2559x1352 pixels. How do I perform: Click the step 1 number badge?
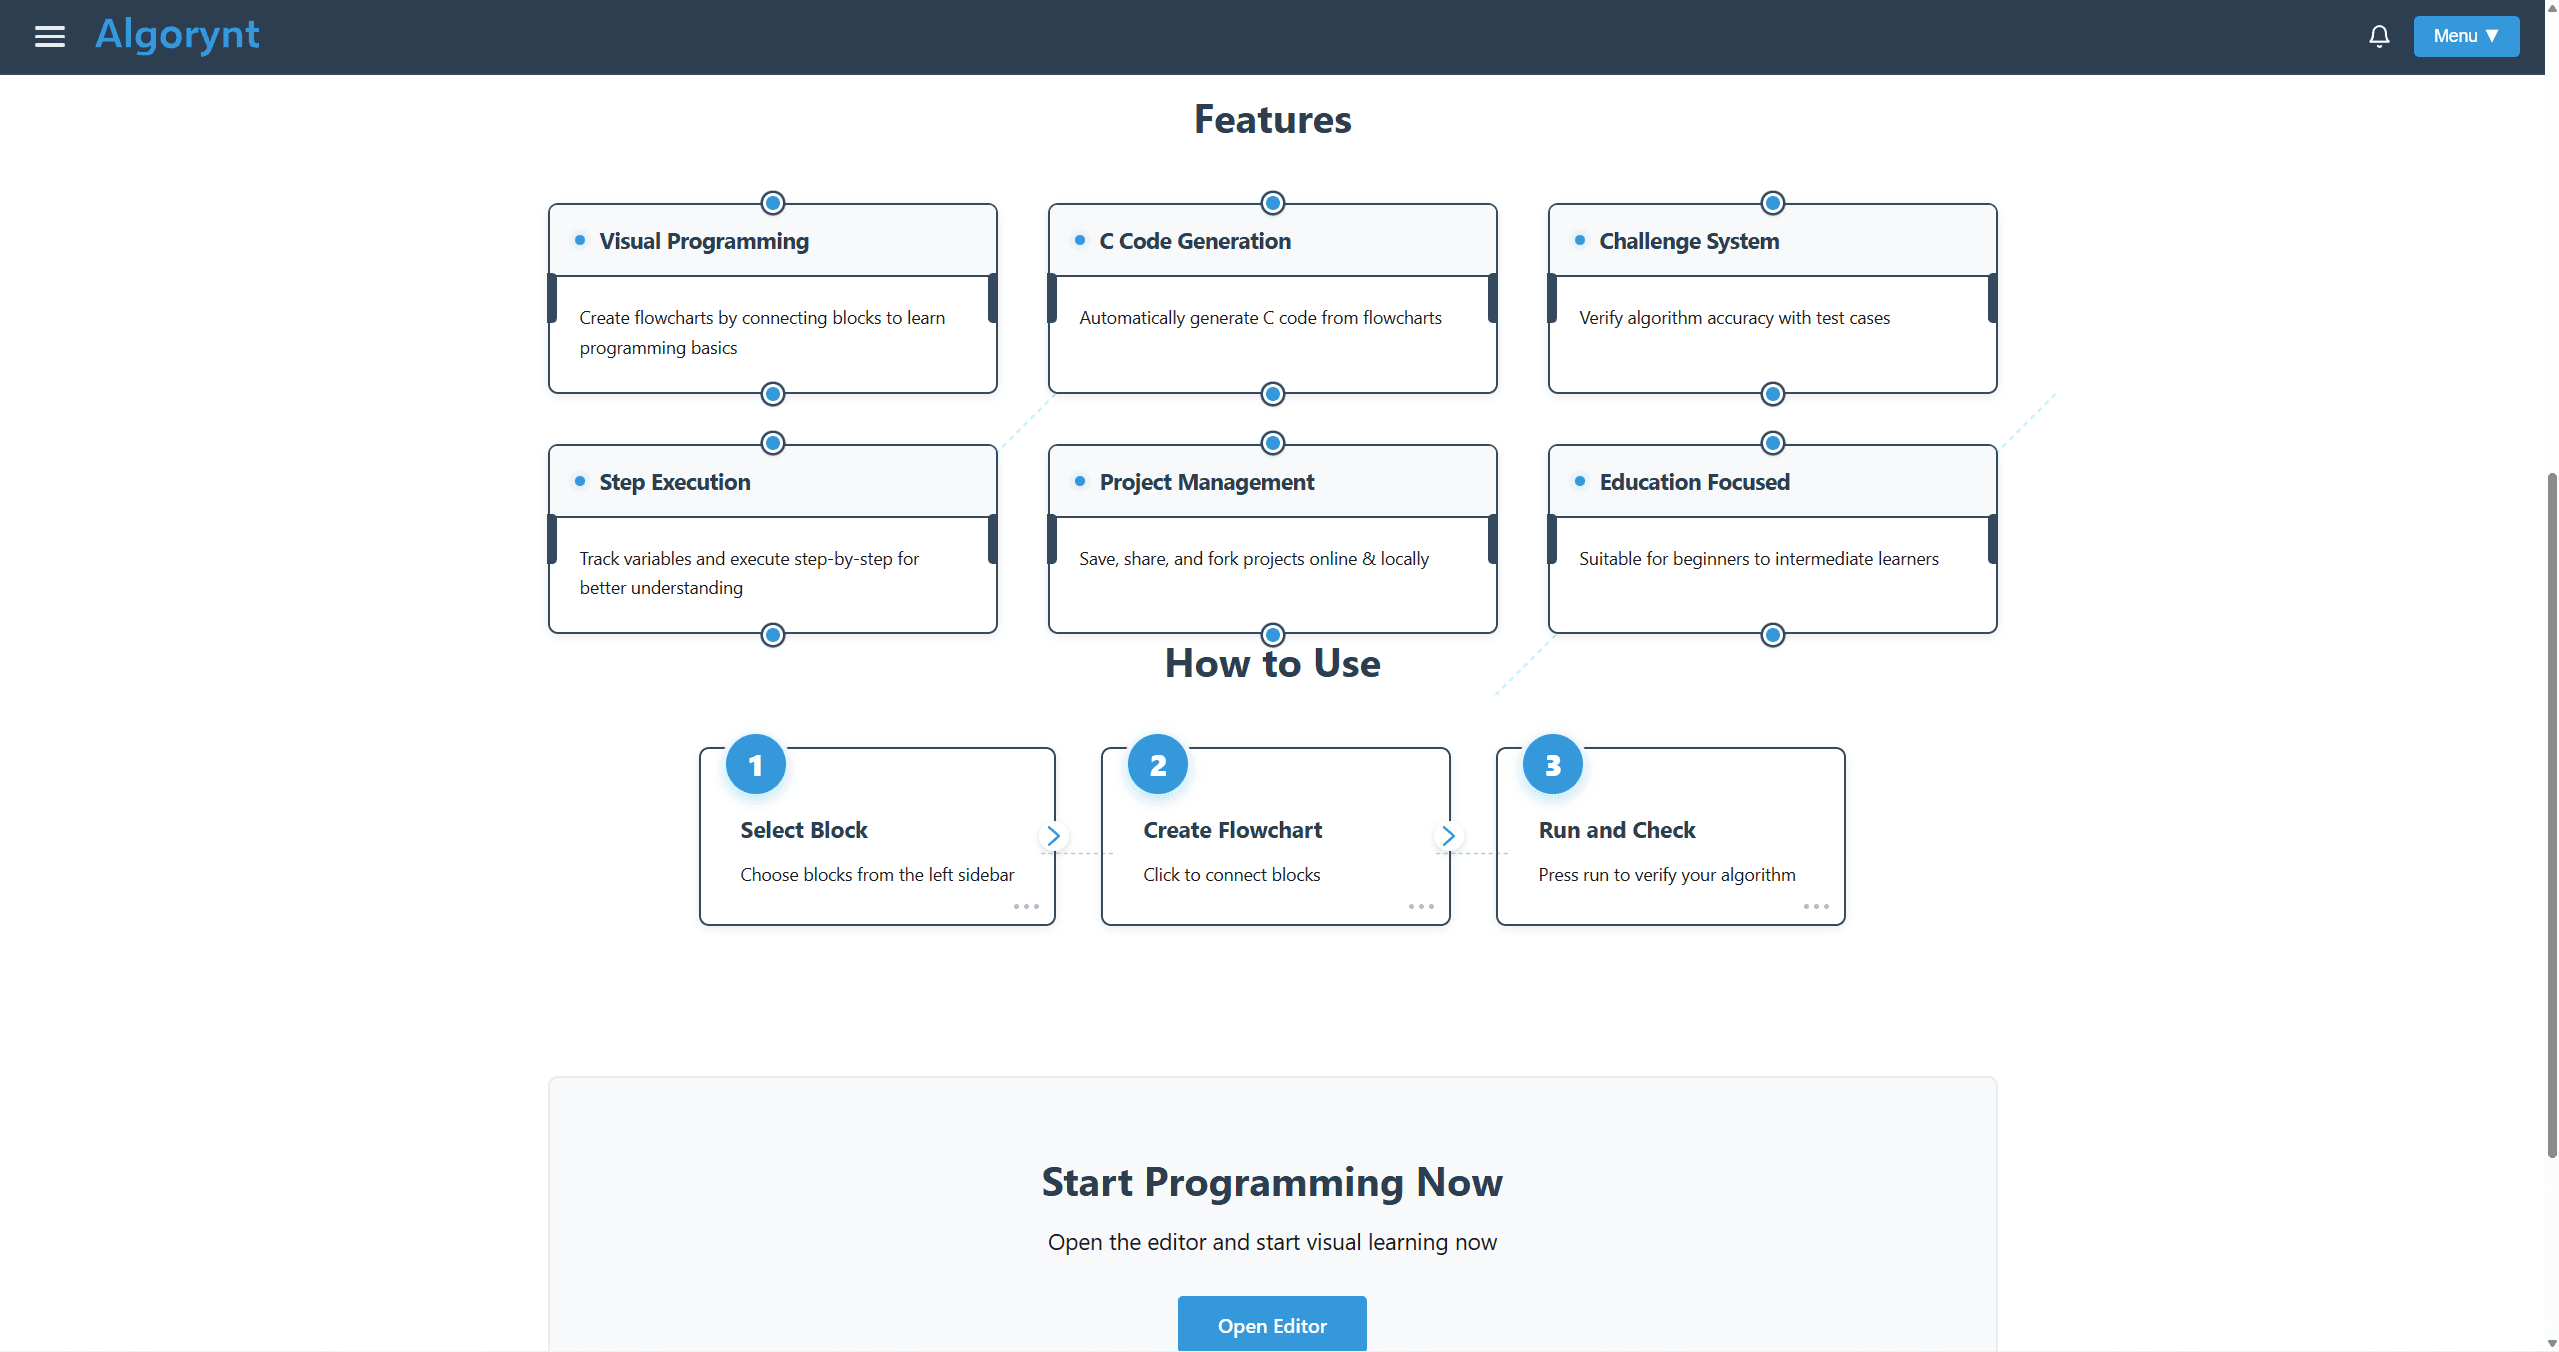[x=755, y=765]
